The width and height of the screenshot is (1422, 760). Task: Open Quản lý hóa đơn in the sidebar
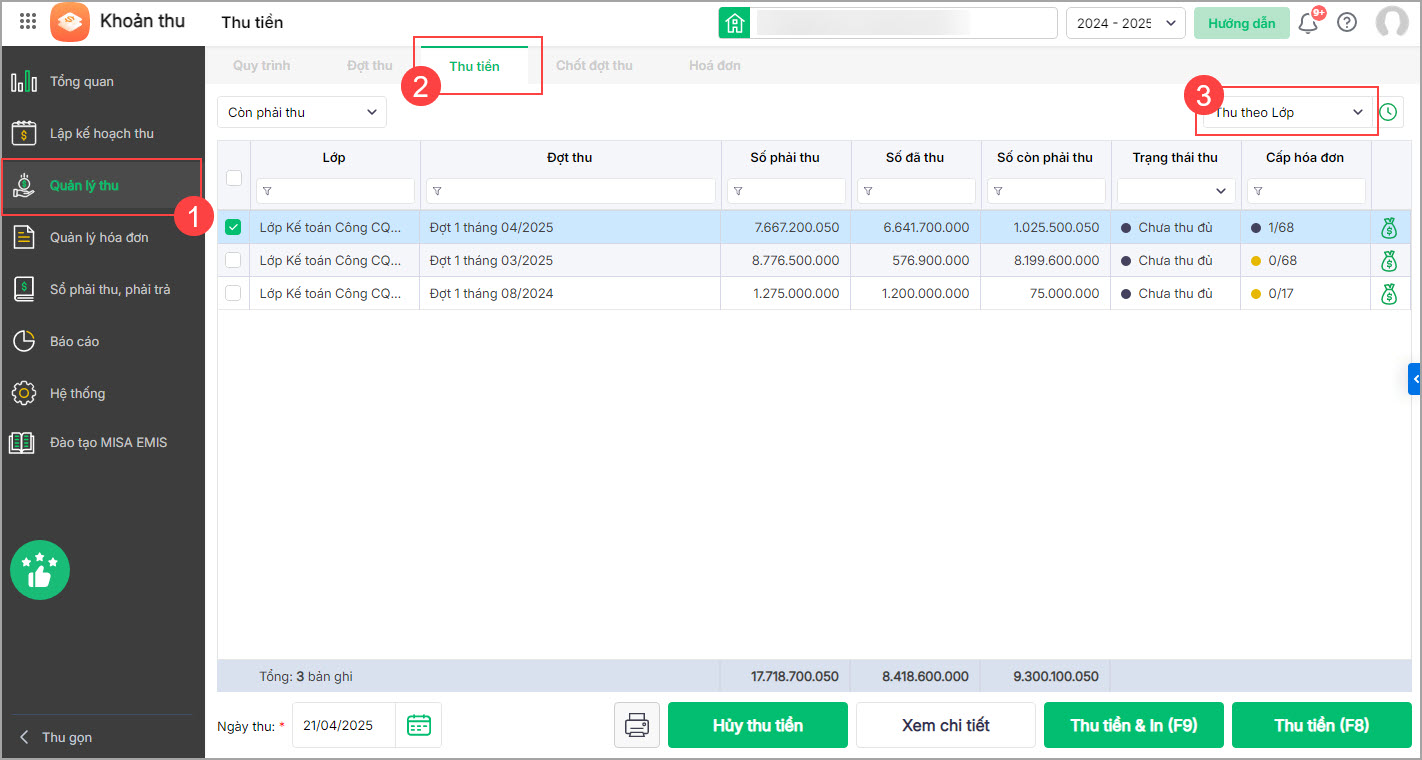pos(102,237)
